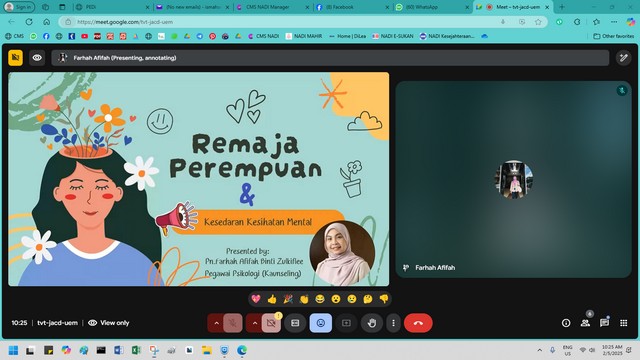Open more options three-dot menu
Image resolution: width=640 pixels, height=360 pixels.
pyautogui.click(x=393, y=323)
